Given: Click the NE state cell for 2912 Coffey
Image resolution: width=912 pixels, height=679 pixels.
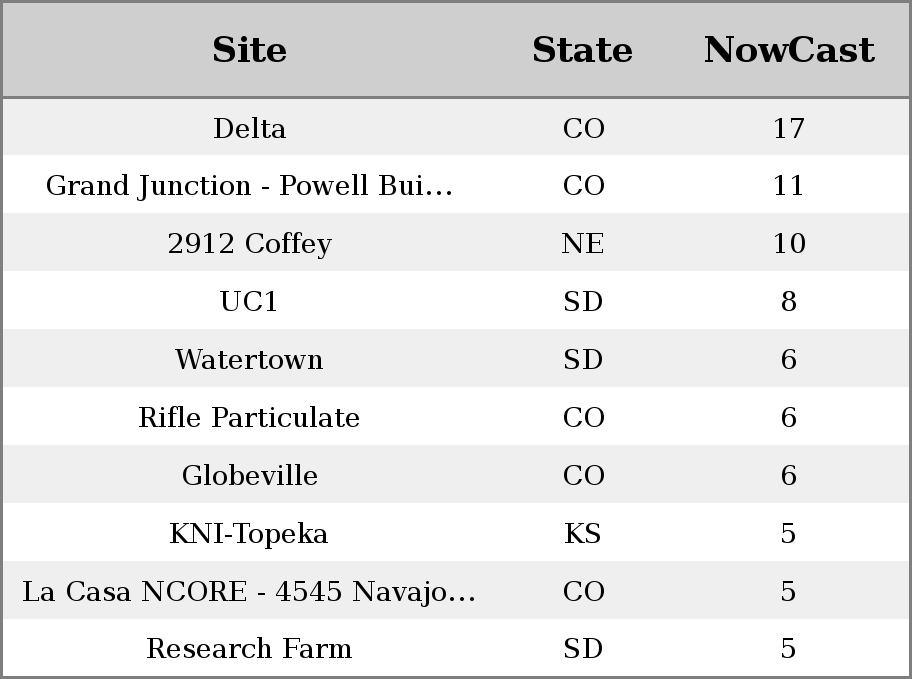Looking at the screenshot, I should pos(582,243).
